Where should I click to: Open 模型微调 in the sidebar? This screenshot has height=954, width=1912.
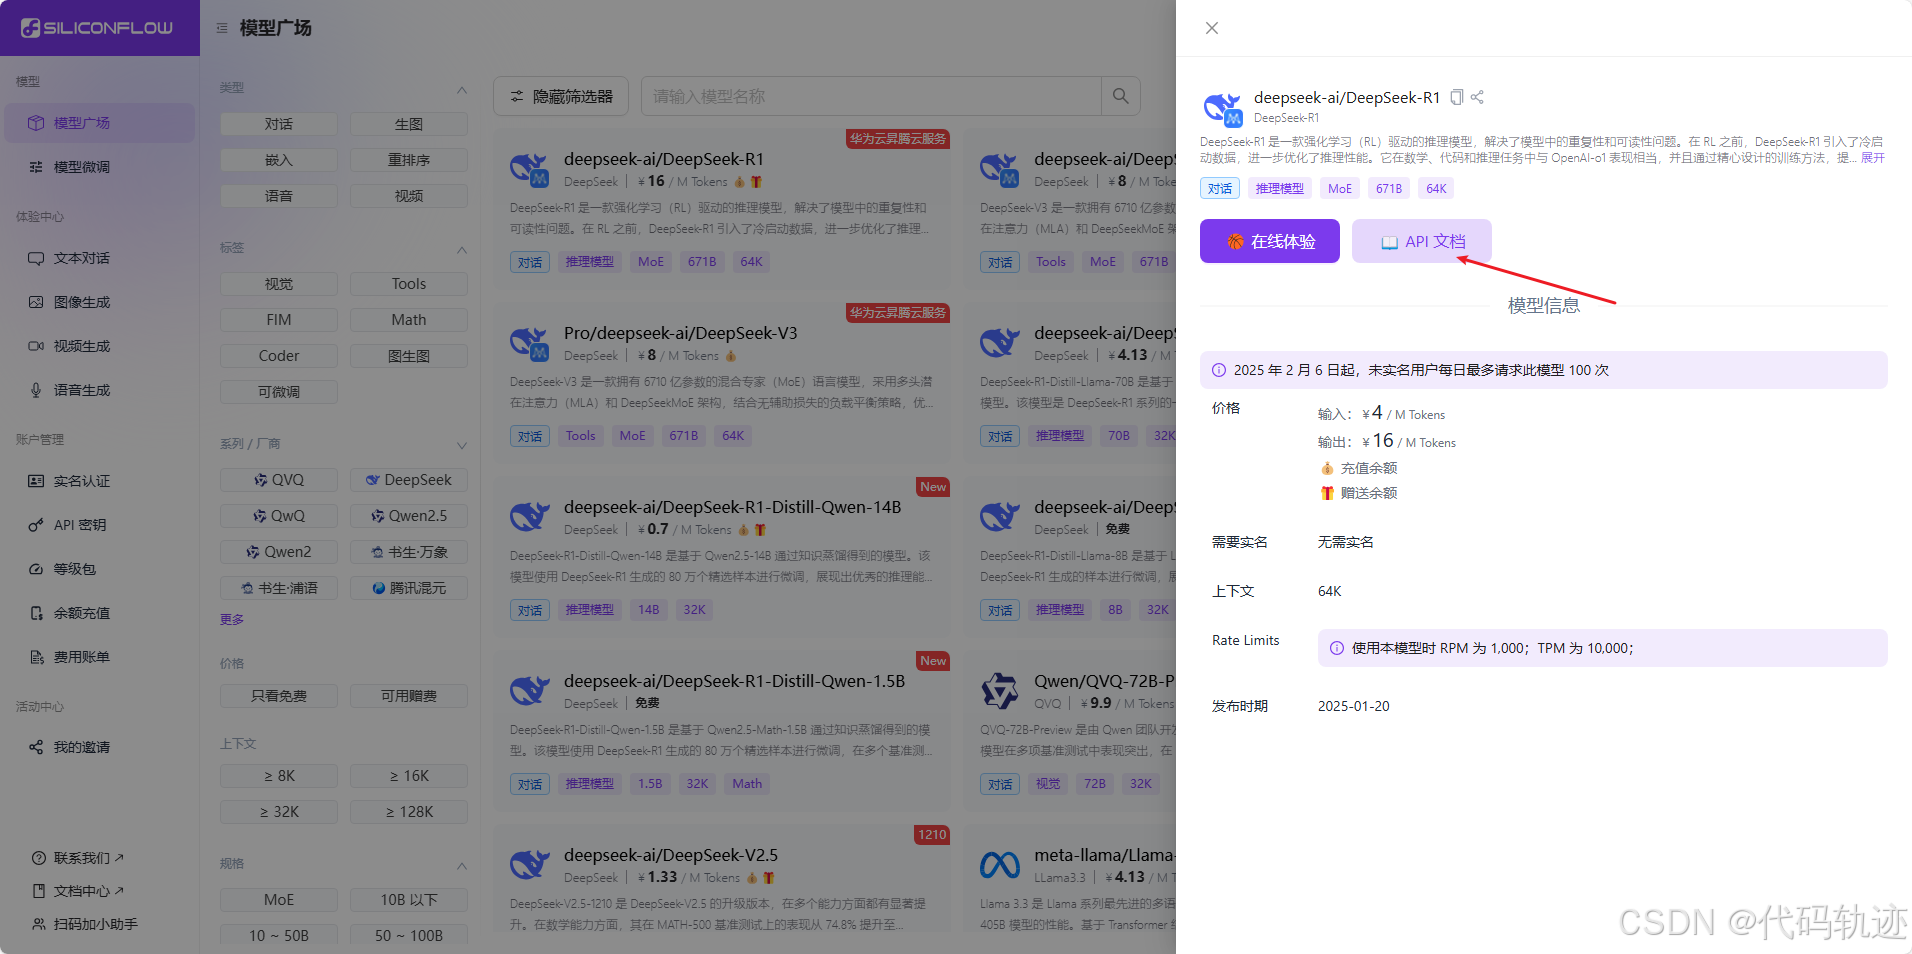pyautogui.click(x=99, y=167)
